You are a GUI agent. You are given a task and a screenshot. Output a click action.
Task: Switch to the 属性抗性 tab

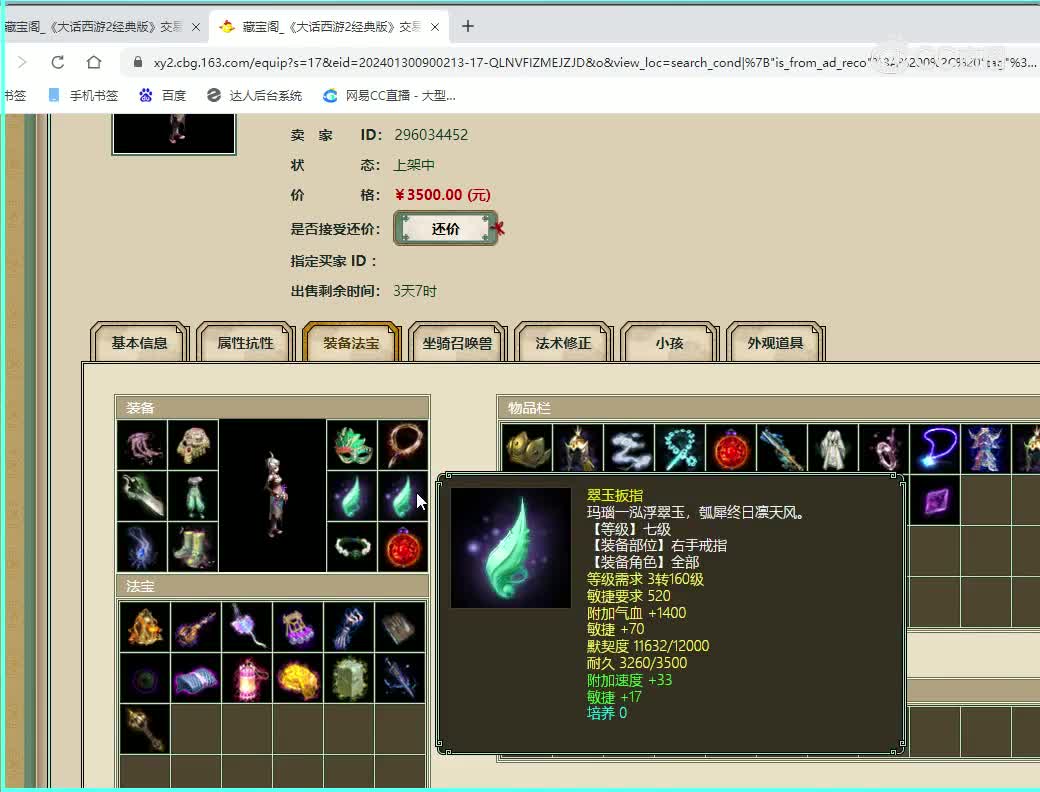click(245, 343)
